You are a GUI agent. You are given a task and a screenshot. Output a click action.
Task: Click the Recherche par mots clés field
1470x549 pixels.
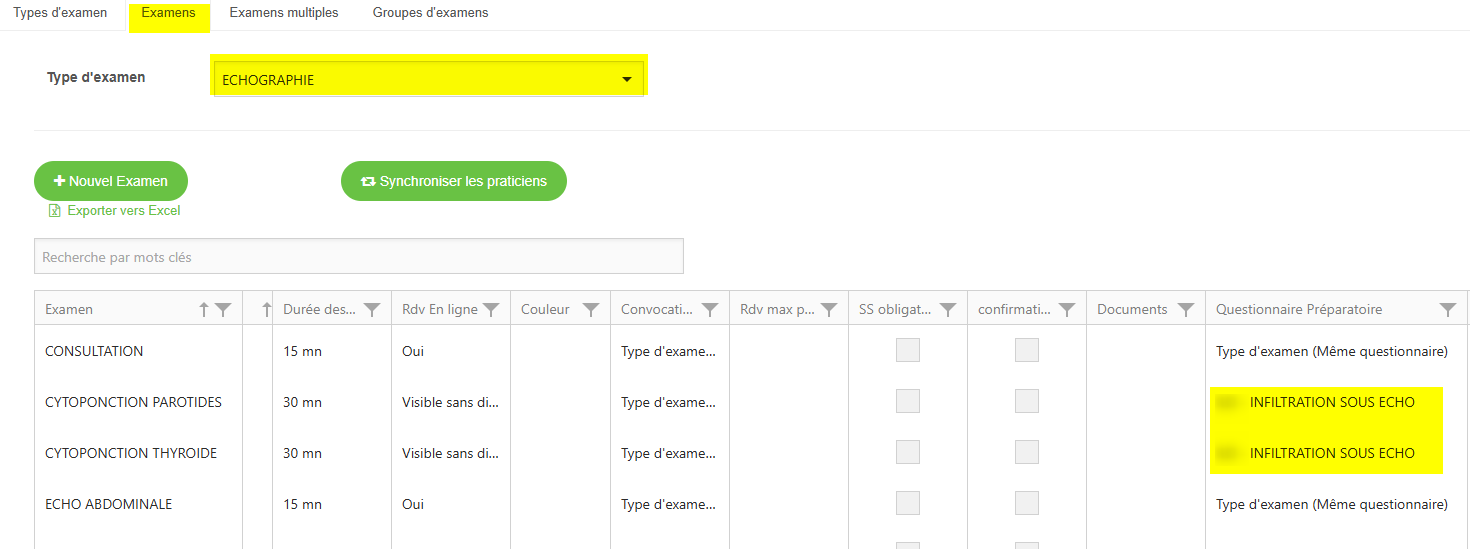coord(358,257)
